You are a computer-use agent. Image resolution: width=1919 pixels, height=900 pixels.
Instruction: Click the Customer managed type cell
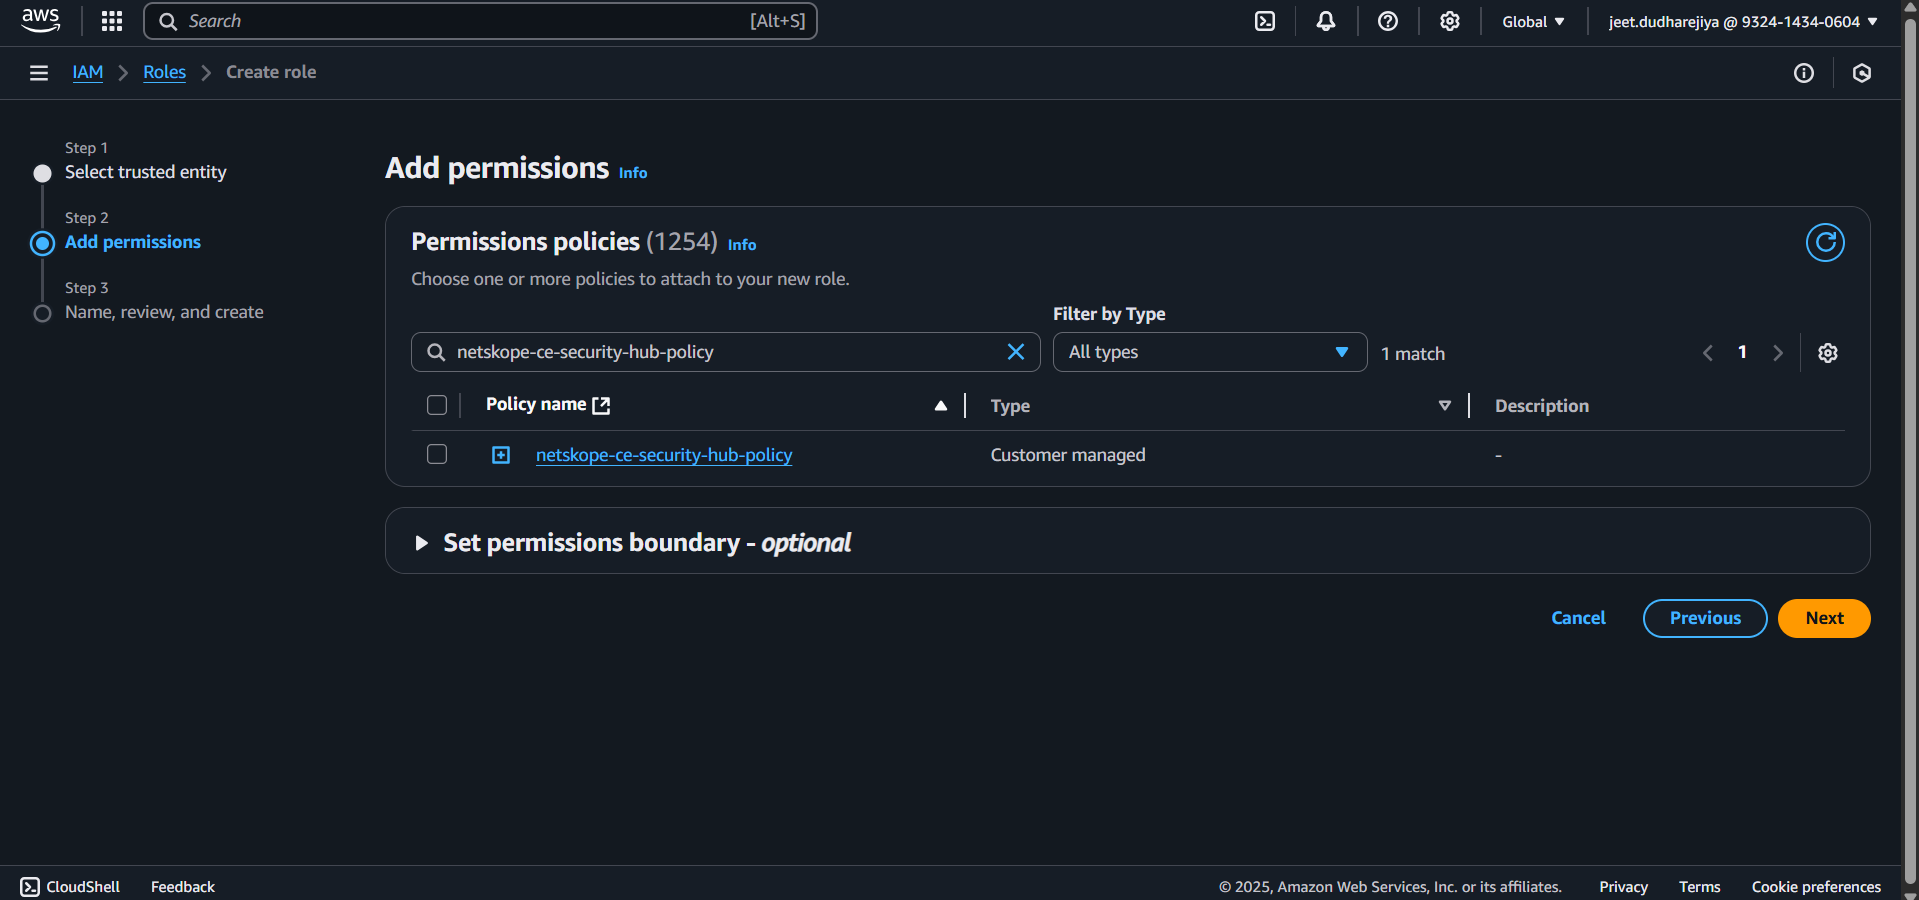point(1068,455)
